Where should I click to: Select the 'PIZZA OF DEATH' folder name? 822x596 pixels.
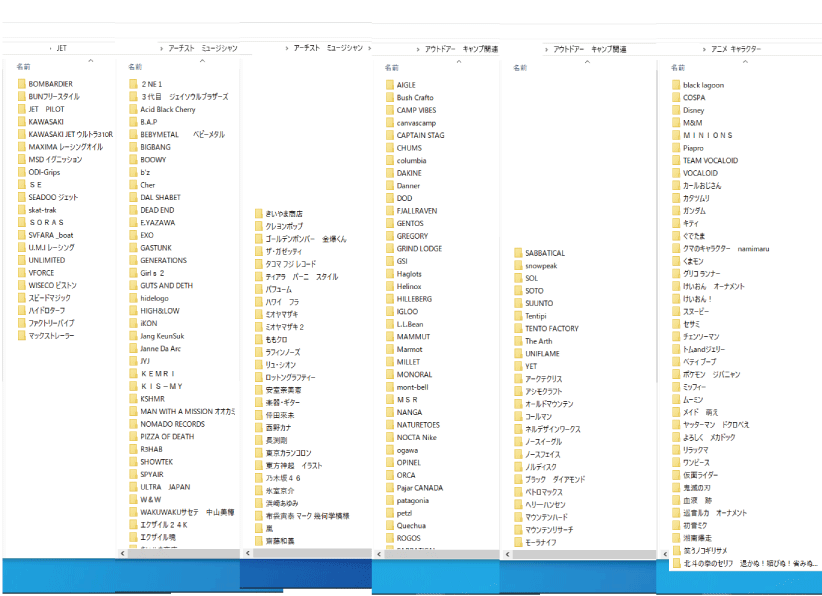(167, 436)
